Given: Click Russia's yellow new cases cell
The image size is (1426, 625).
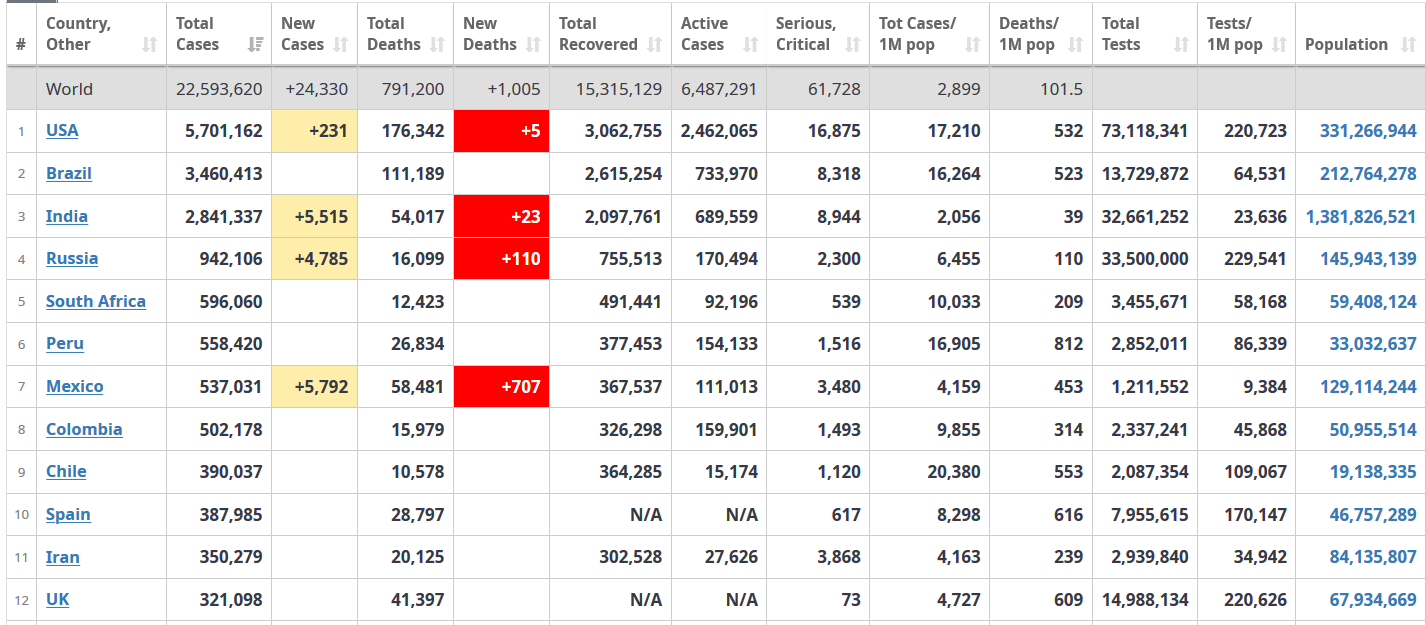Looking at the screenshot, I should tap(314, 259).
